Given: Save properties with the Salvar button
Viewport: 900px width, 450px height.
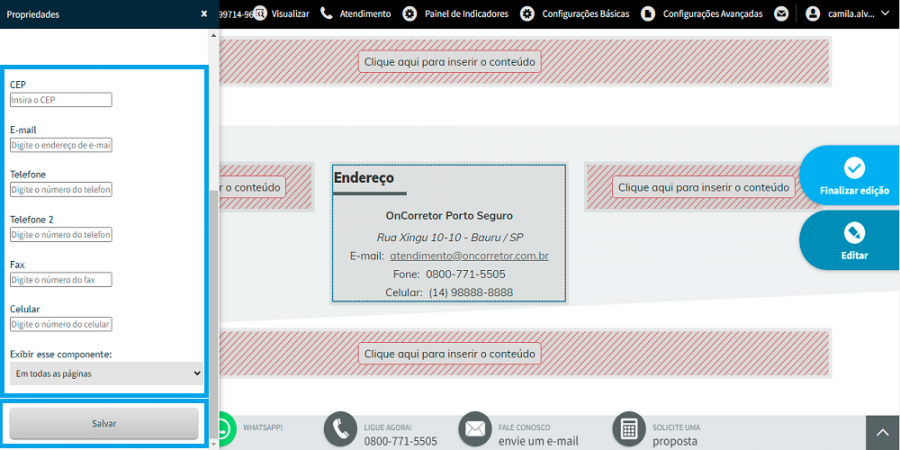Looking at the screenshot, I should tap(104, 424).
